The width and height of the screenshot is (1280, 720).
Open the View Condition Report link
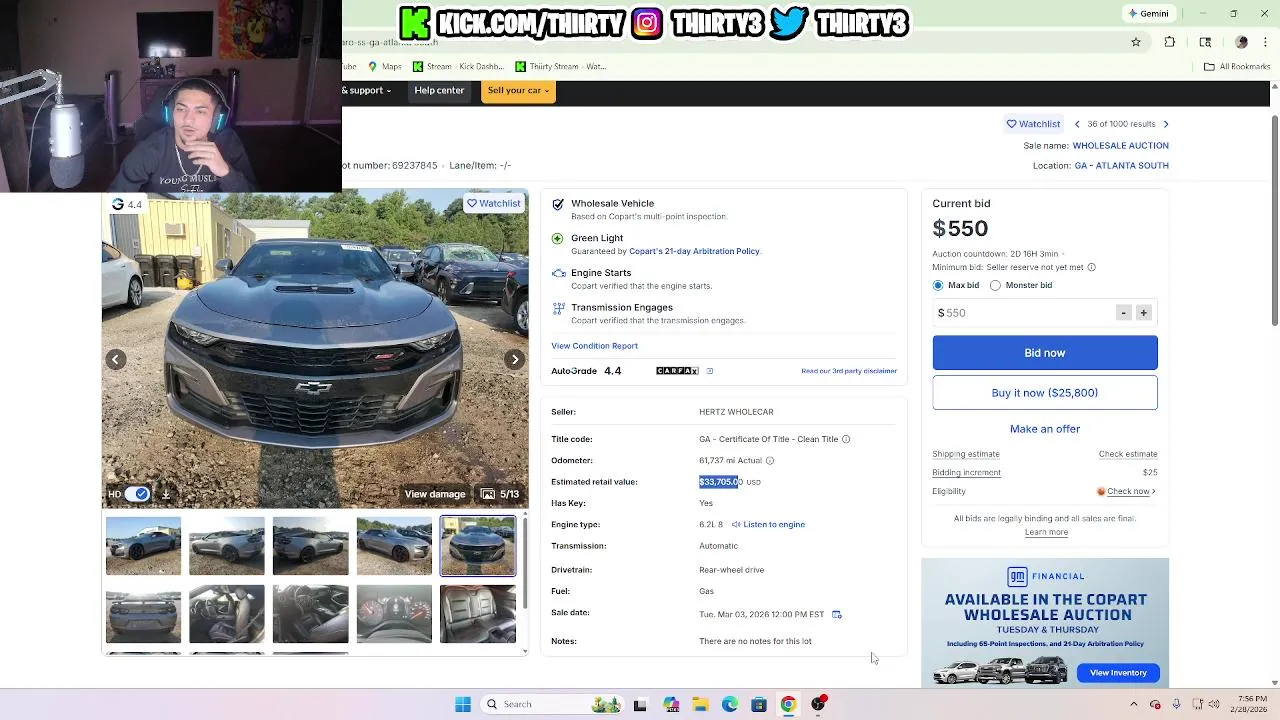tap(594, 346)
